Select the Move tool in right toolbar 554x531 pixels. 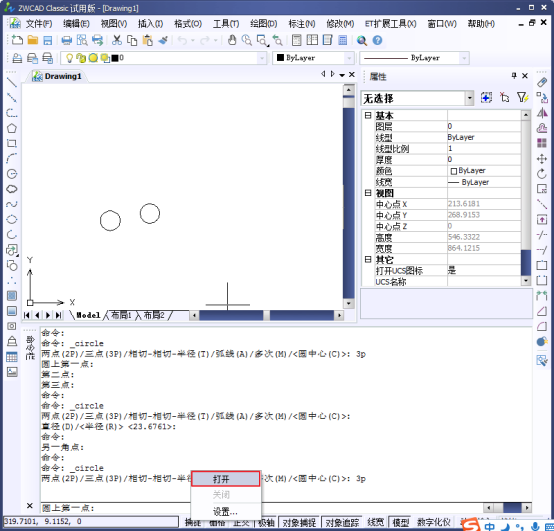[x=542, y=159]
